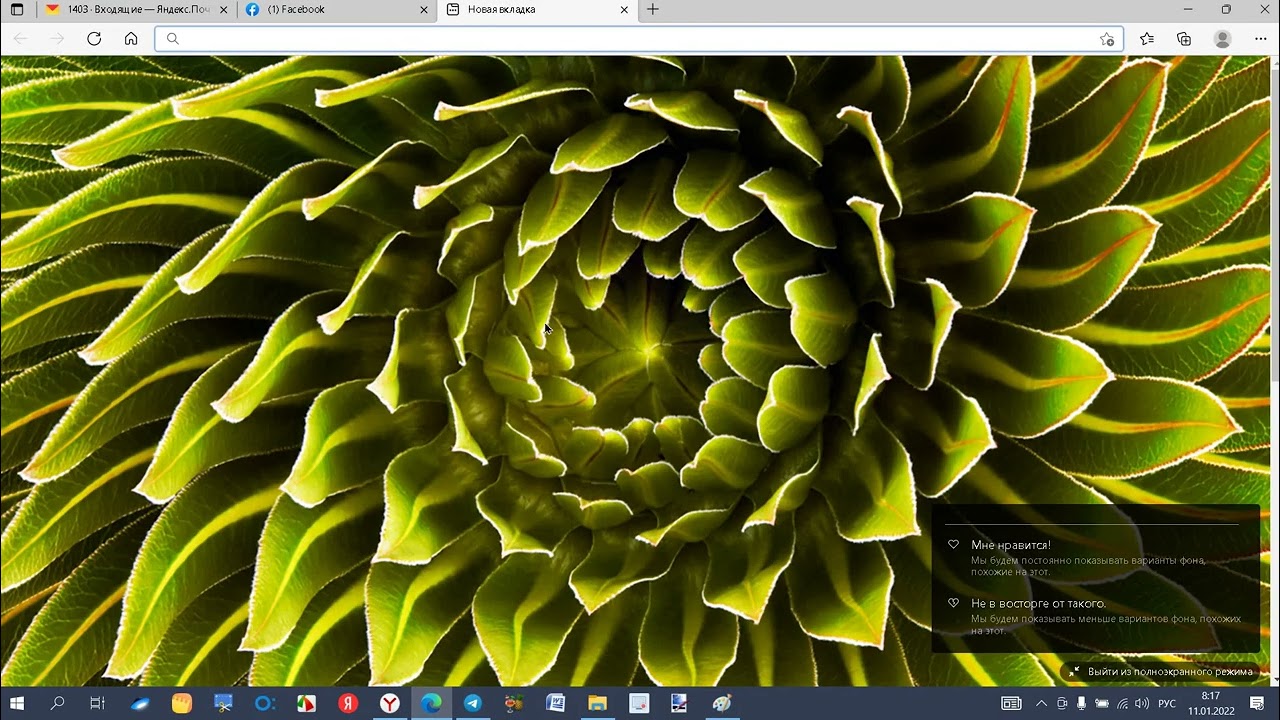Open volume control in the tray
Viewport: 1280px width, 720px height.
(1142, 704)
